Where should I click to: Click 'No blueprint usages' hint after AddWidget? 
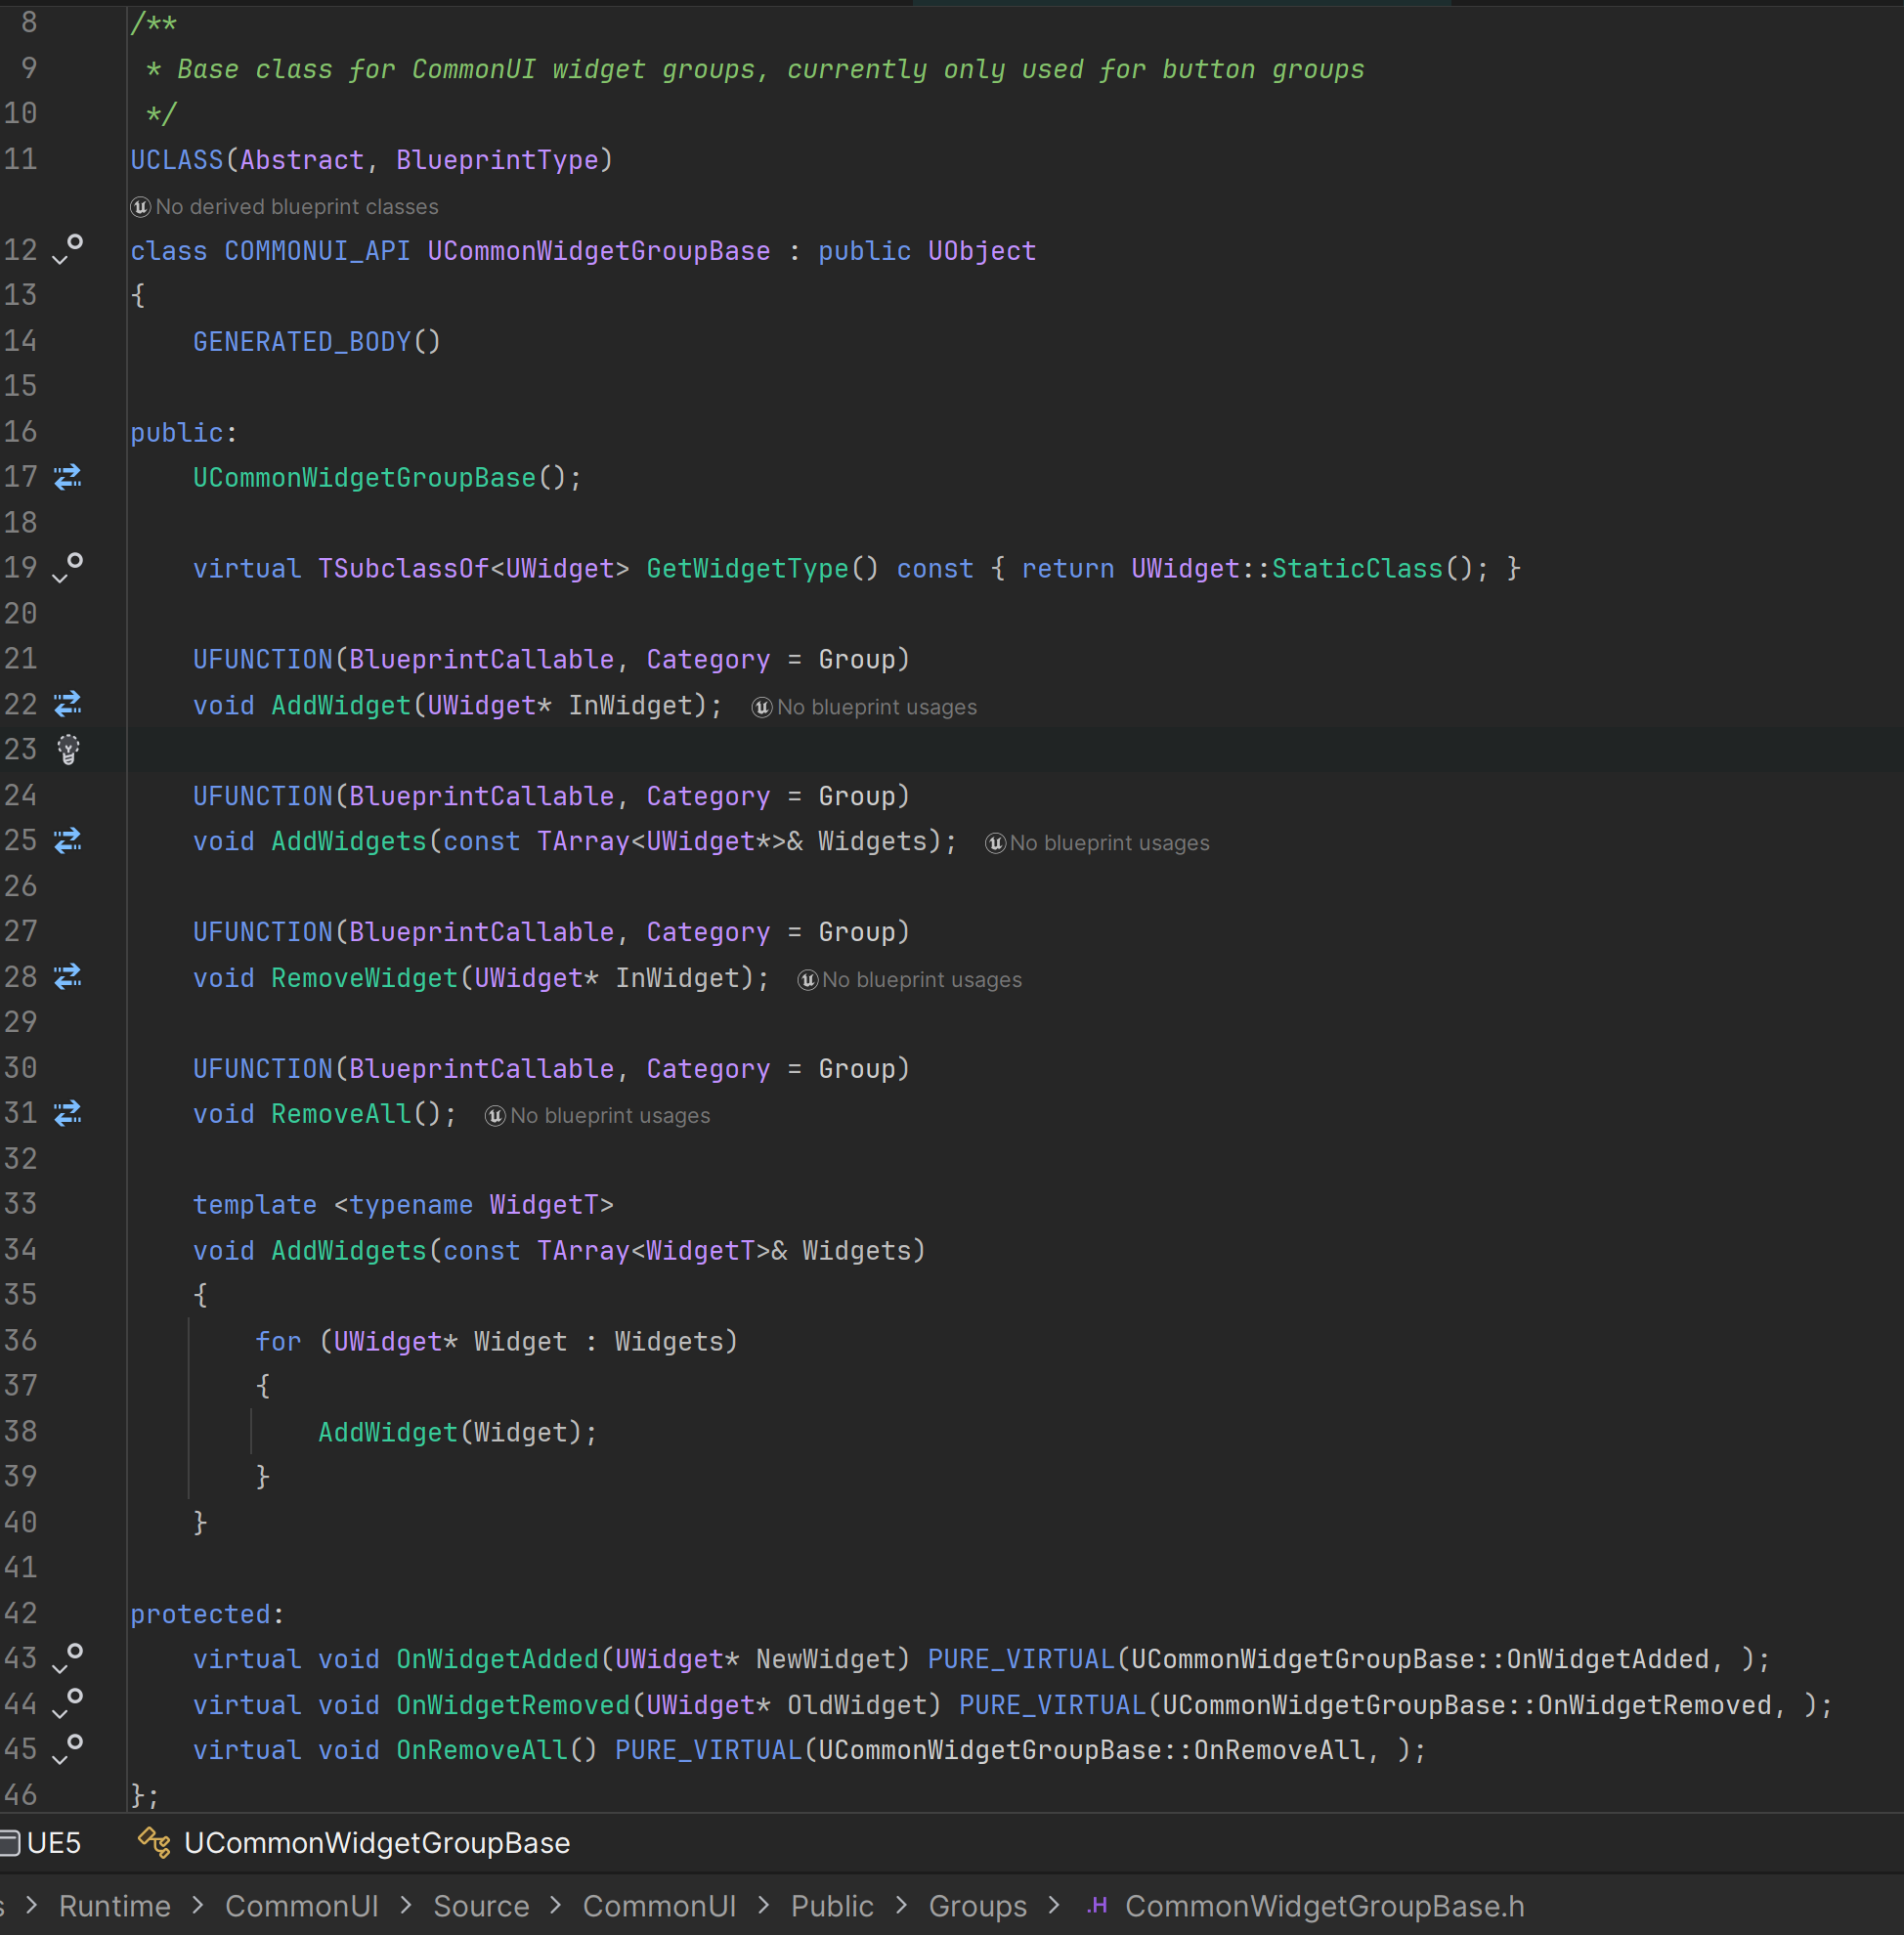click(x=877, y=707)
